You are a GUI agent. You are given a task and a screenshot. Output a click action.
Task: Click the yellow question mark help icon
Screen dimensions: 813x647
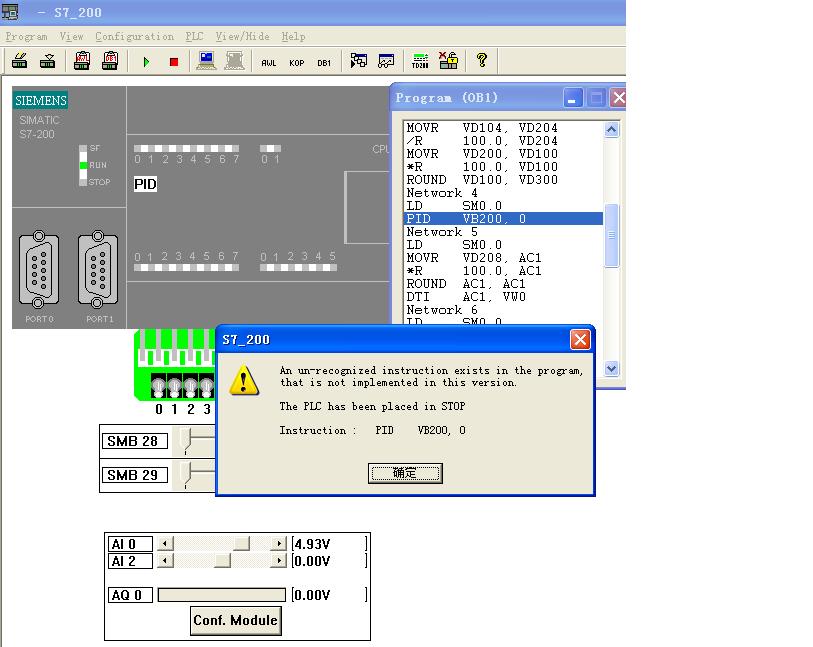(x=482, y=61)
